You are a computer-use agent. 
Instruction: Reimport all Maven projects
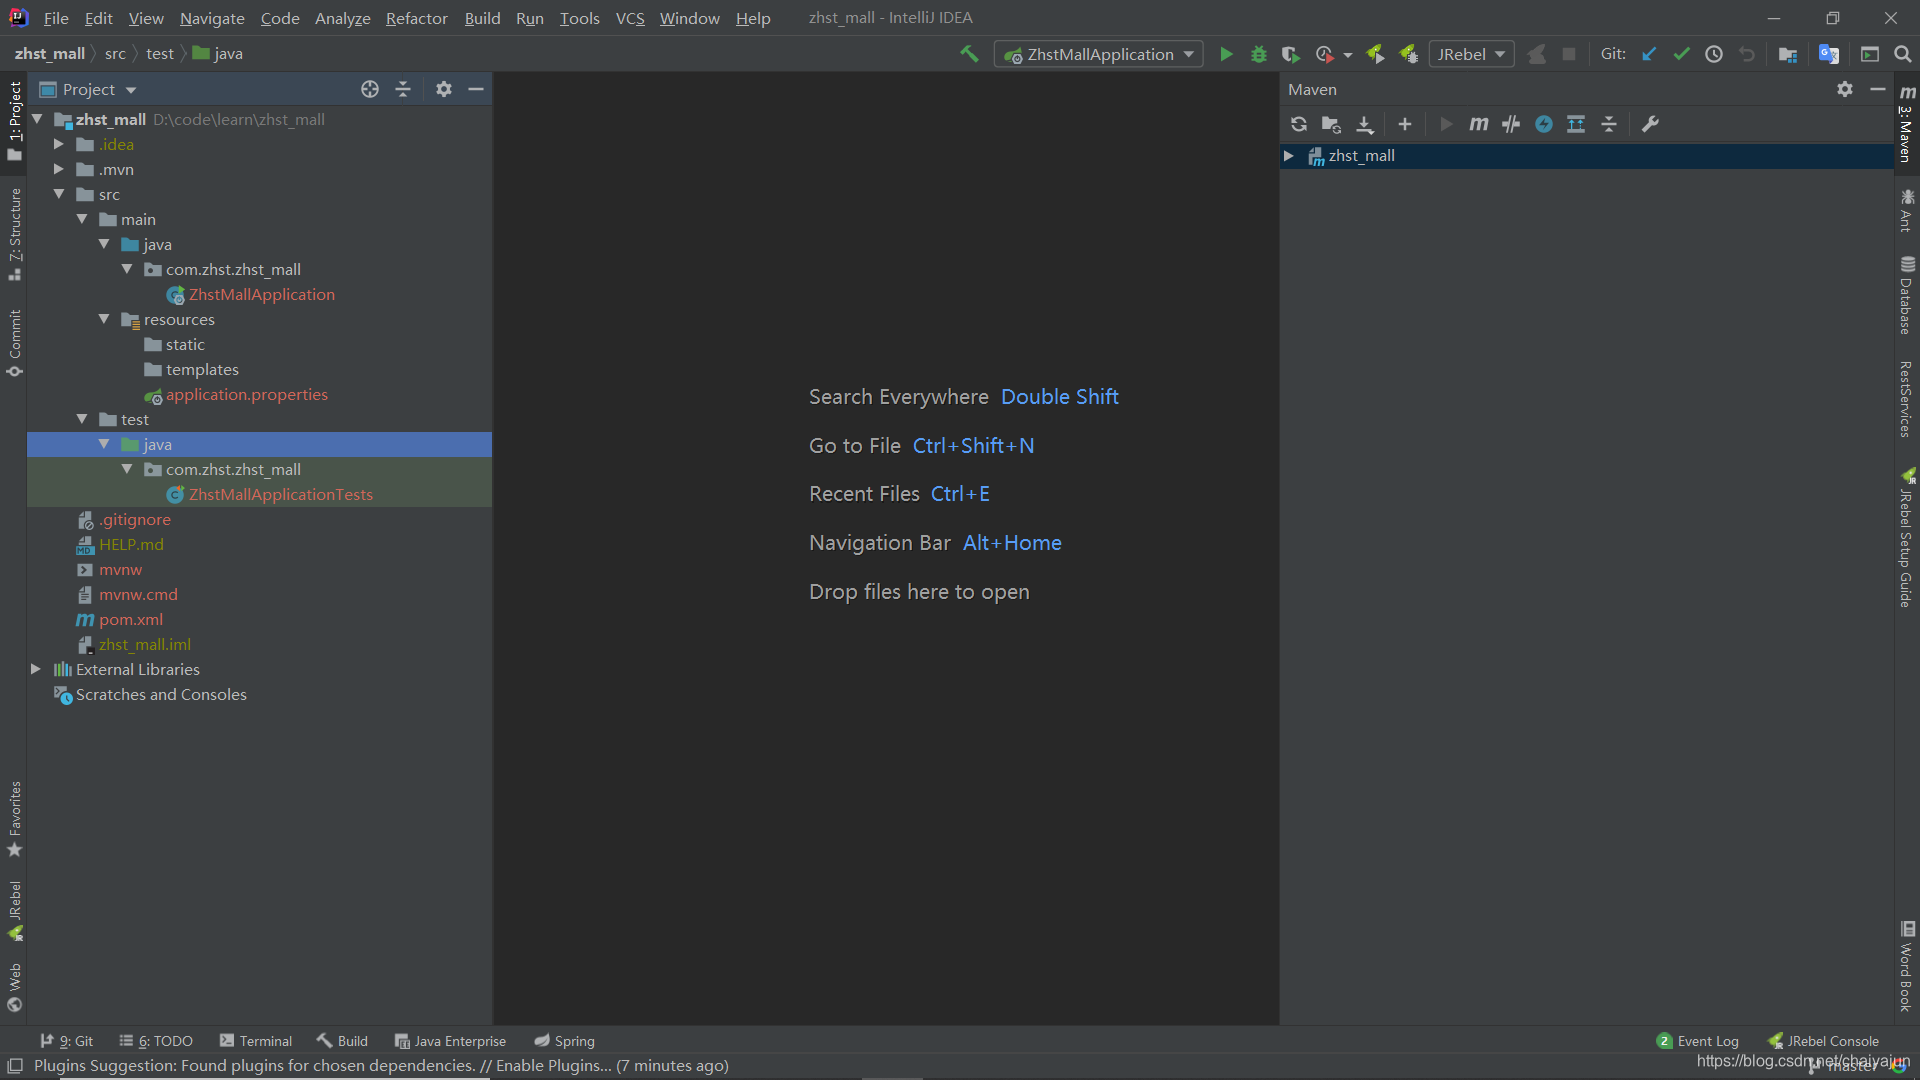1298,124
